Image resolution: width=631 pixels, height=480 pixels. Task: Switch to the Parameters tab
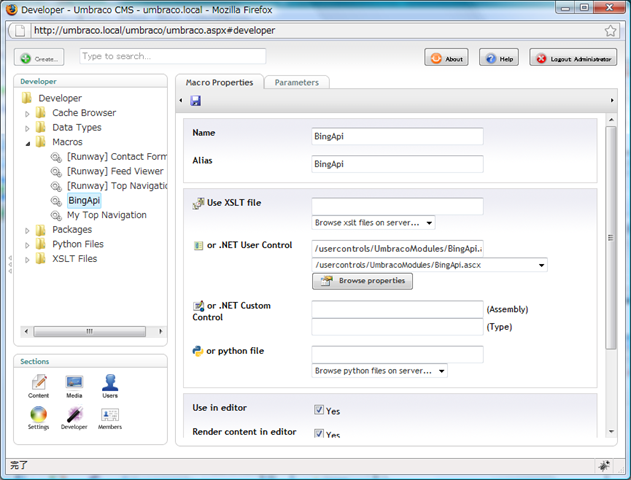296,82
